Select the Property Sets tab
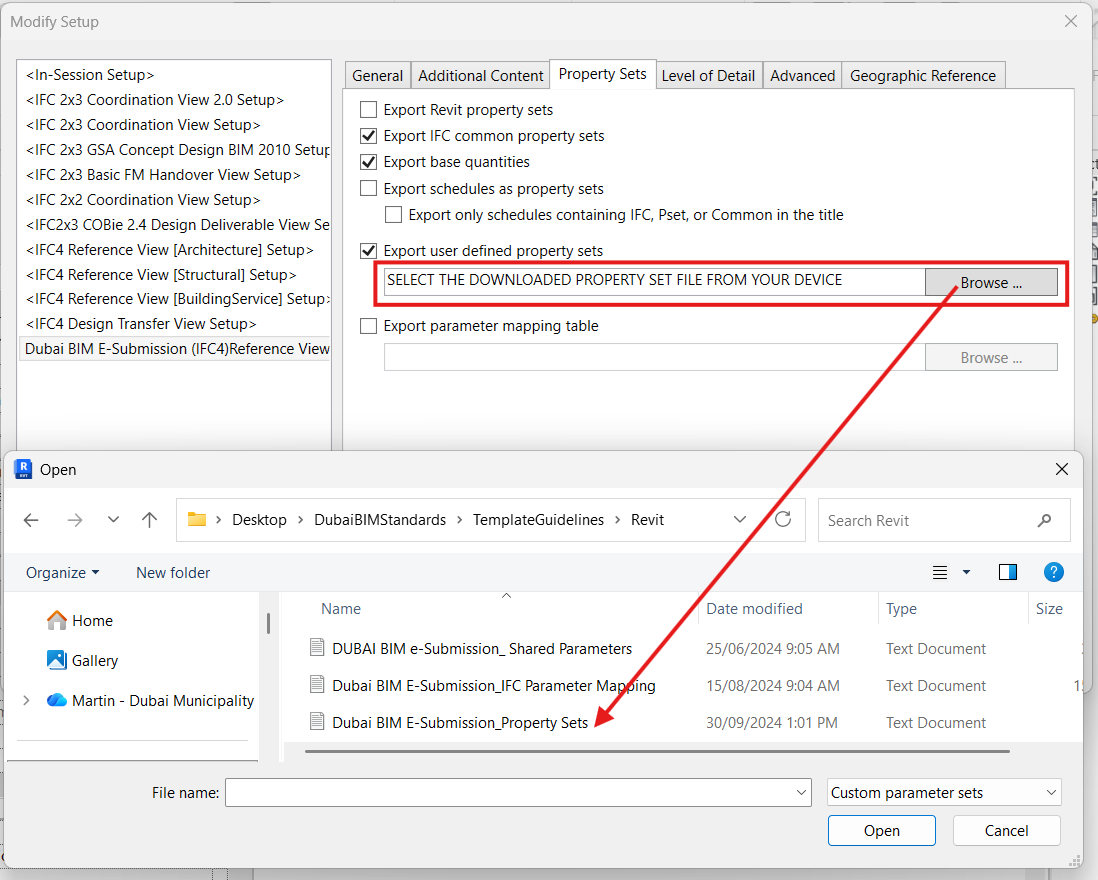The height and width of the screenshot is (880, 1098). [x=602, y=74]
